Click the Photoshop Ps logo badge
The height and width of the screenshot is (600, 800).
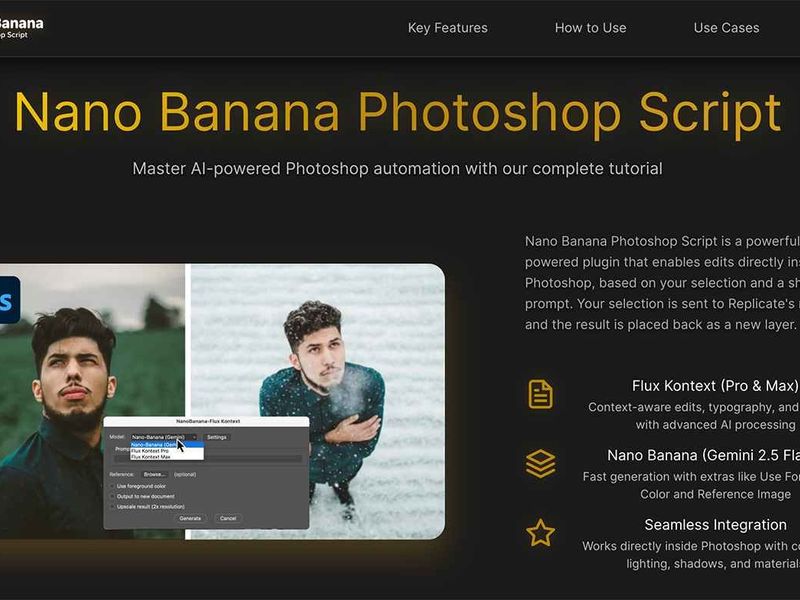[9, 300]
